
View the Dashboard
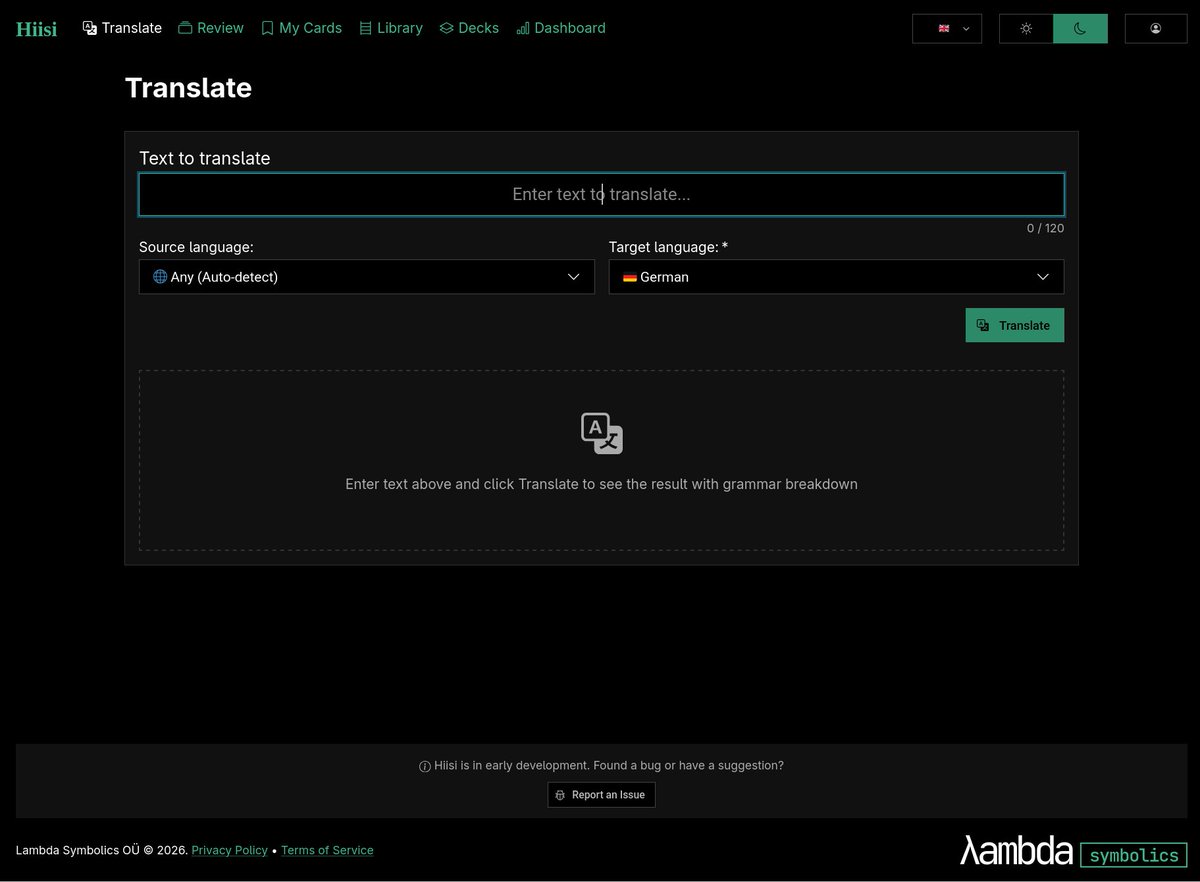tap(561, 28)
